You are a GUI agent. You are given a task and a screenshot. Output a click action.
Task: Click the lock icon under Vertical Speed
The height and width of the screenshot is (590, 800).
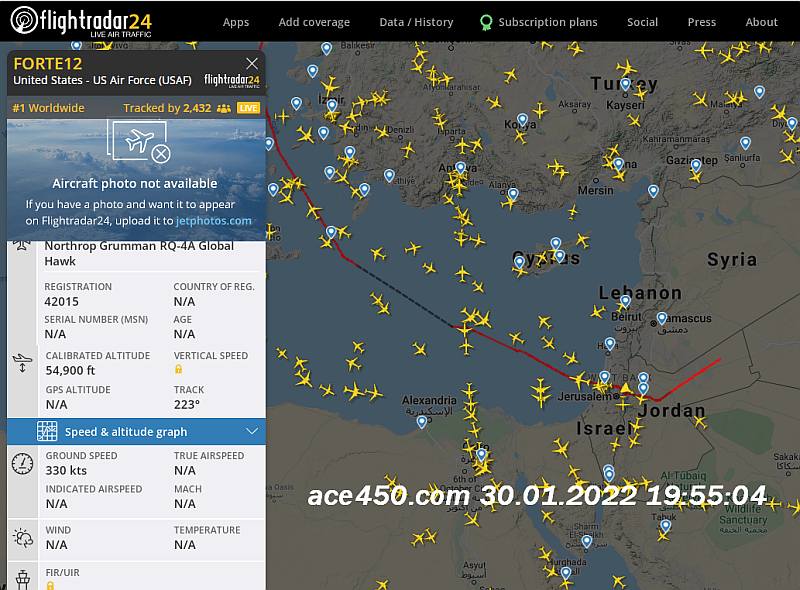pyautogui.click(x=179, y=370)
